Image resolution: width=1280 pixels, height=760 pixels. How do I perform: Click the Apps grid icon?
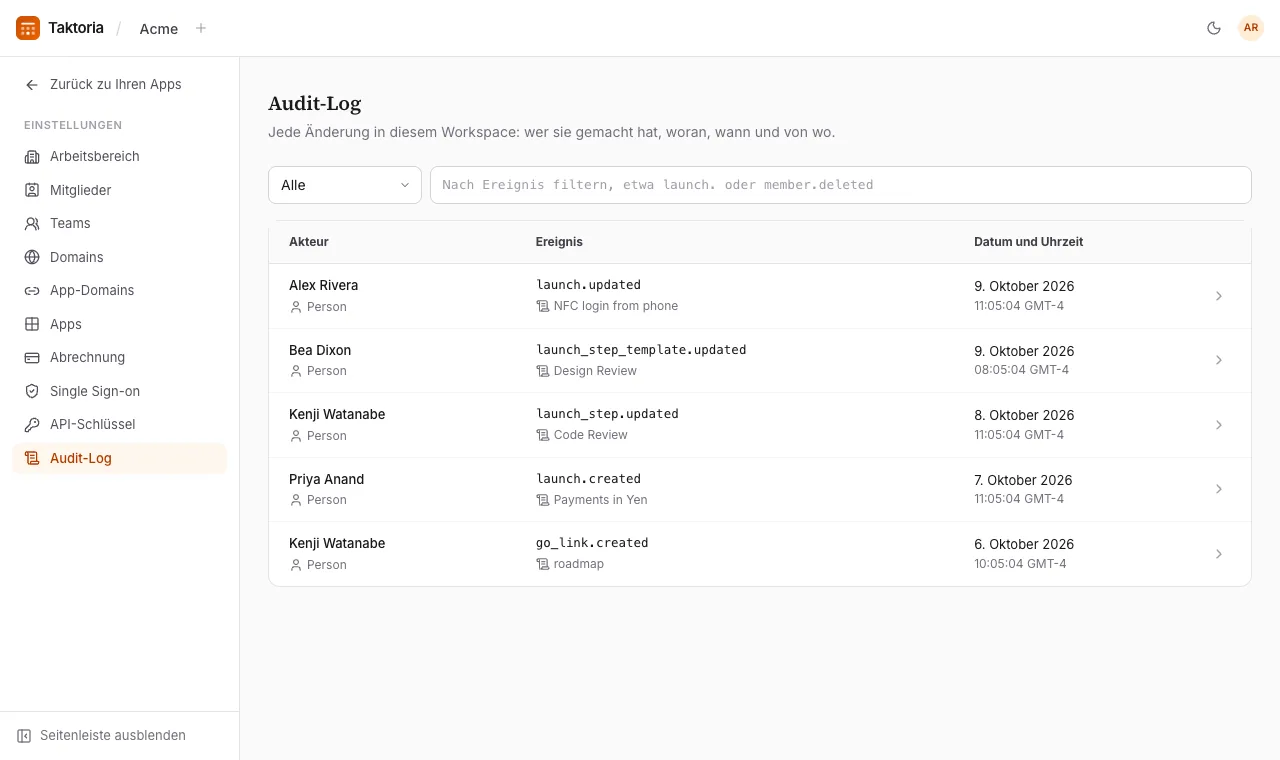click(32, 324)
